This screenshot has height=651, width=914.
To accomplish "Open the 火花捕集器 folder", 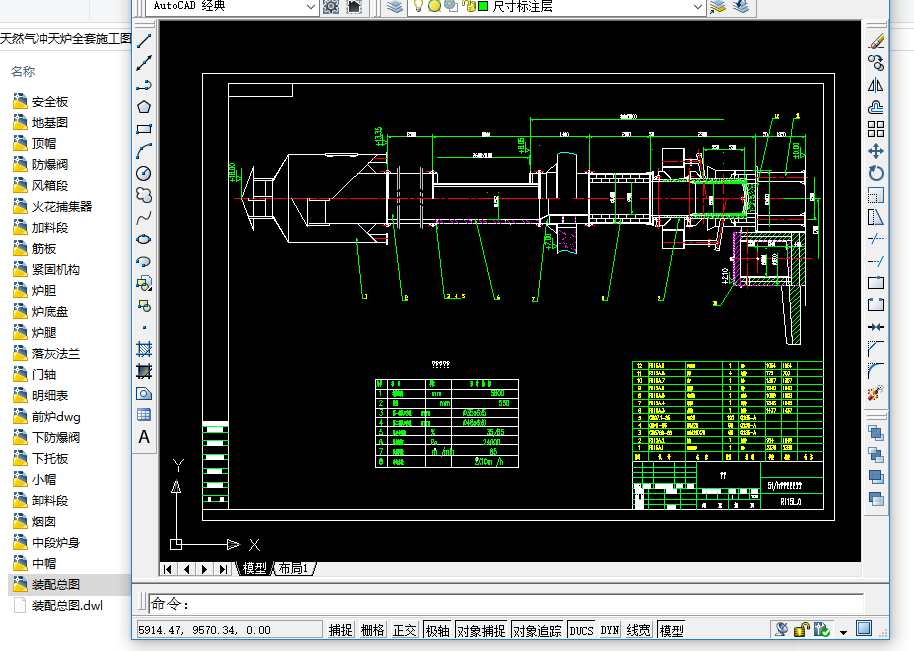I will click(x=62, y=206).
